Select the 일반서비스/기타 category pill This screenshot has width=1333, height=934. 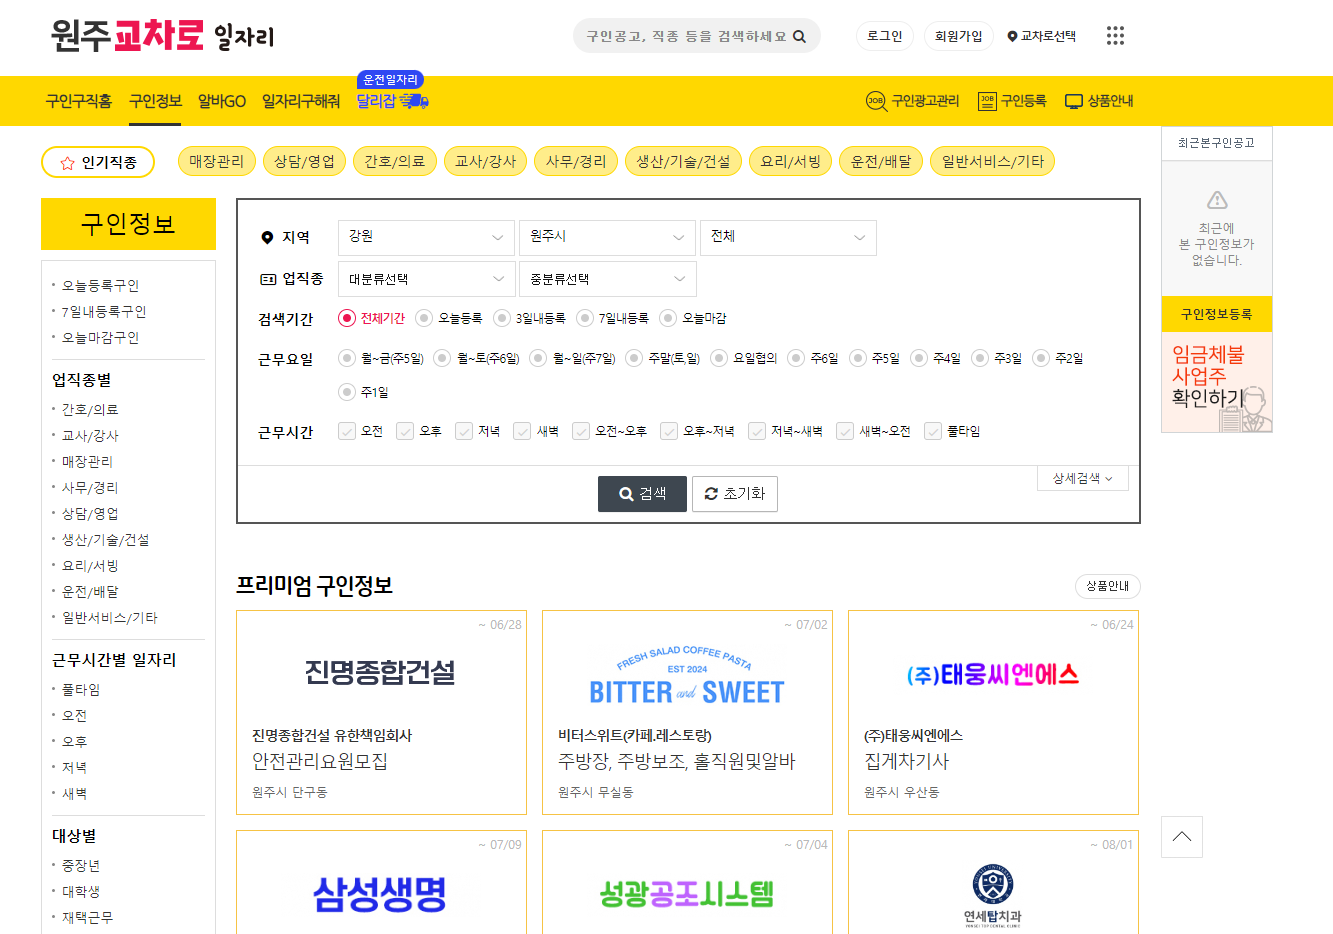[993, 161]
